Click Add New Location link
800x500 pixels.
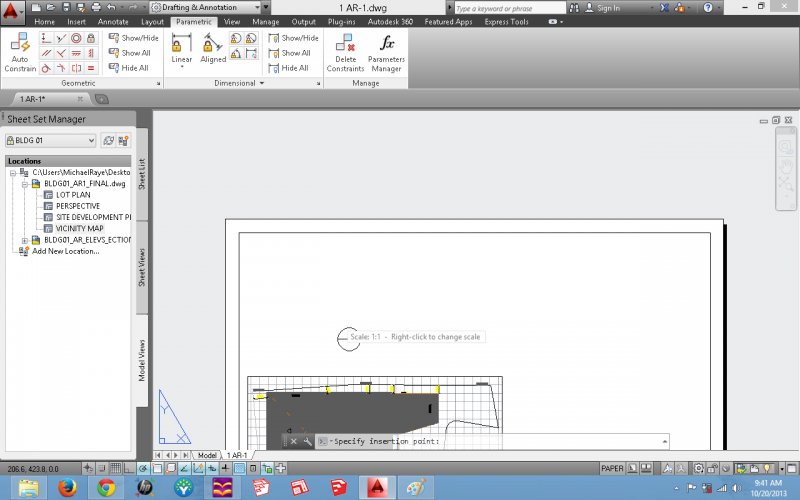click(x=65, y=251)
